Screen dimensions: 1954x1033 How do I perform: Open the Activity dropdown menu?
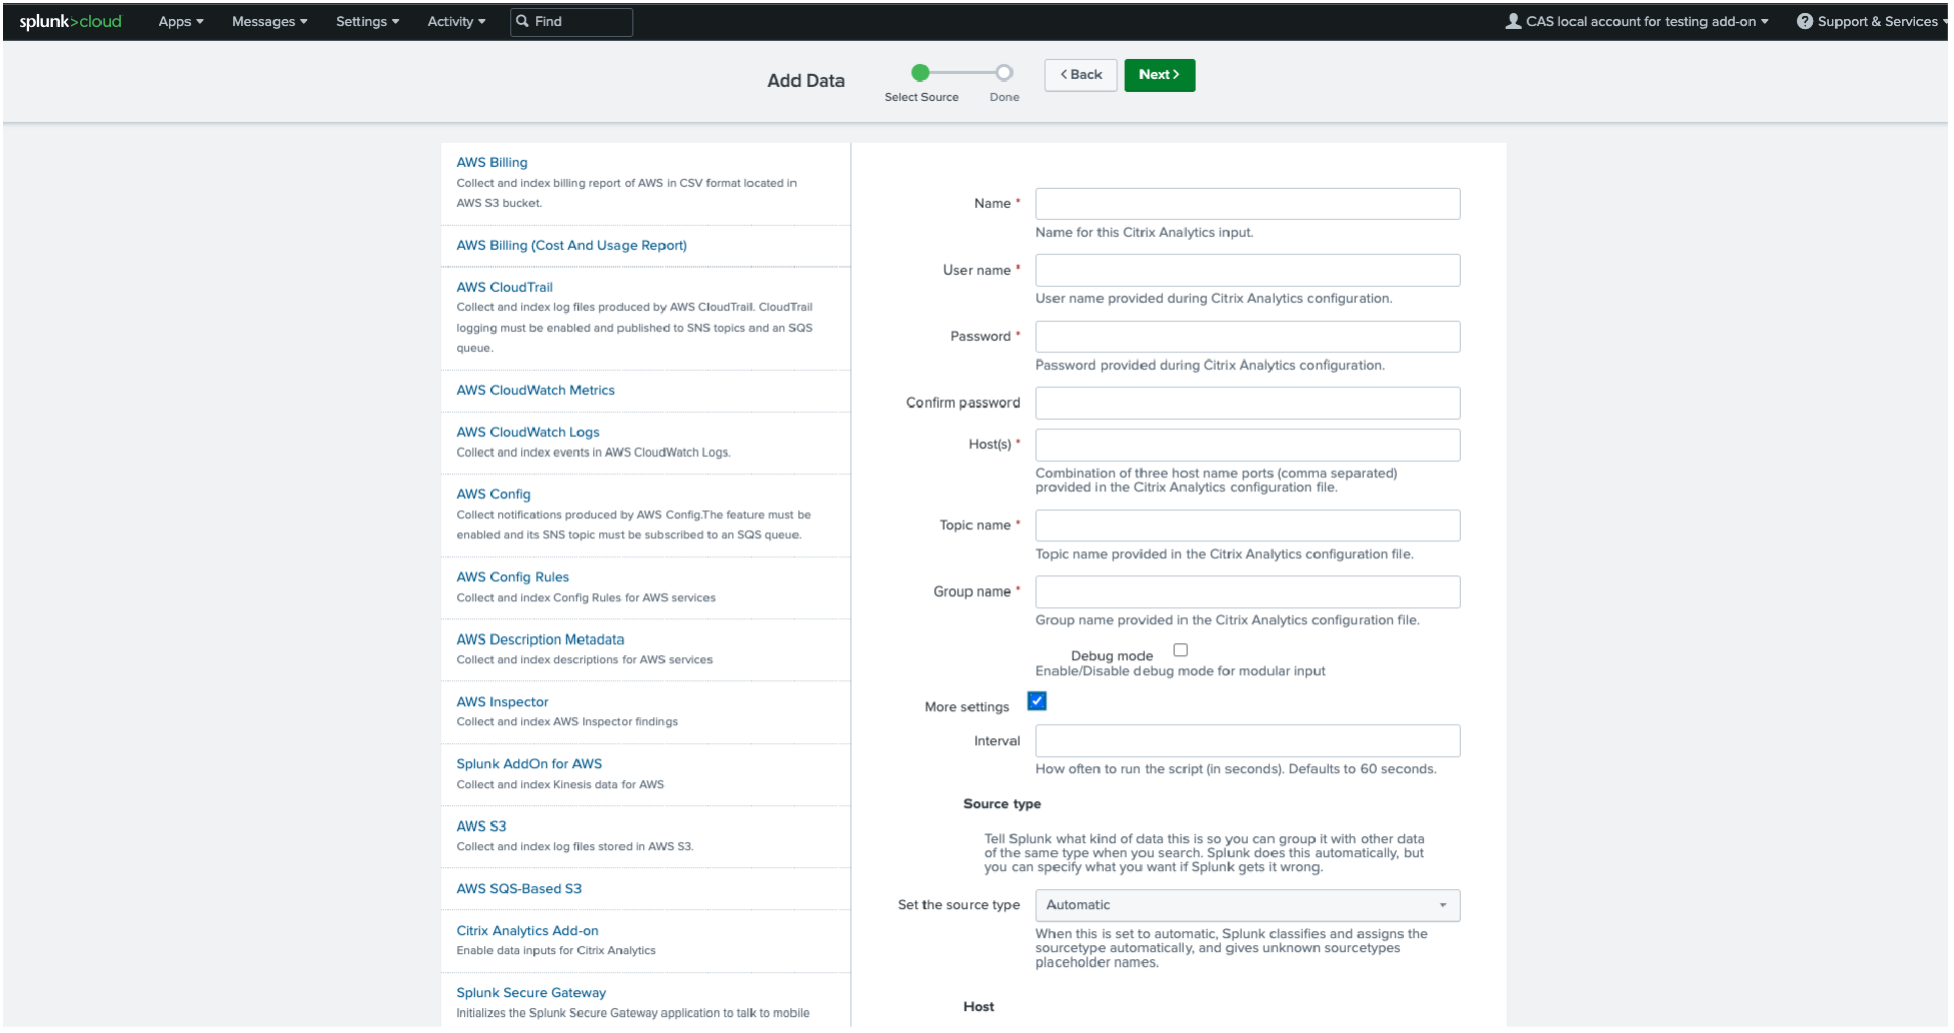tap(456, 21)
